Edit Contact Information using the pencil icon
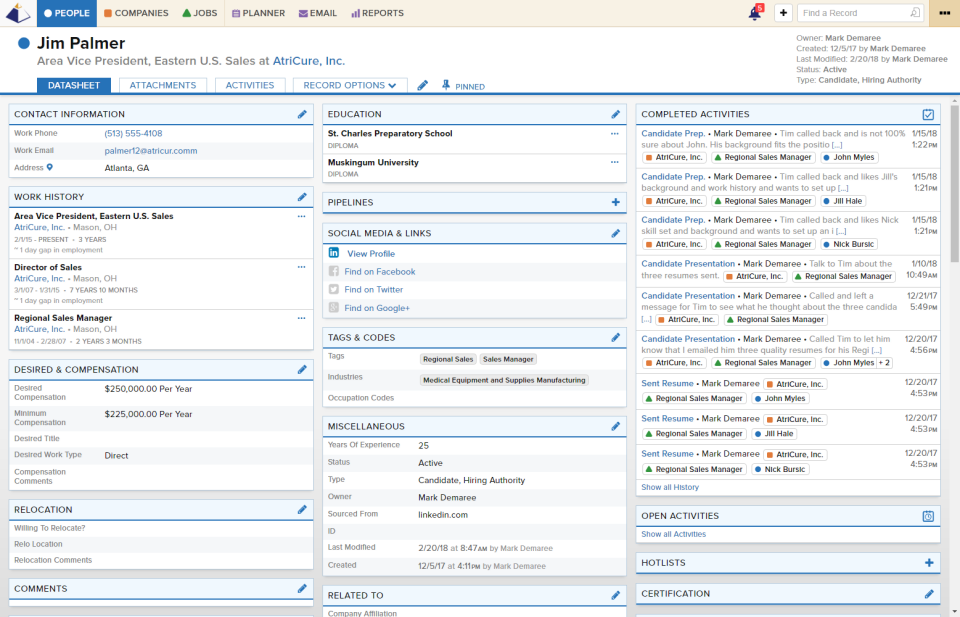 point(302,113)
